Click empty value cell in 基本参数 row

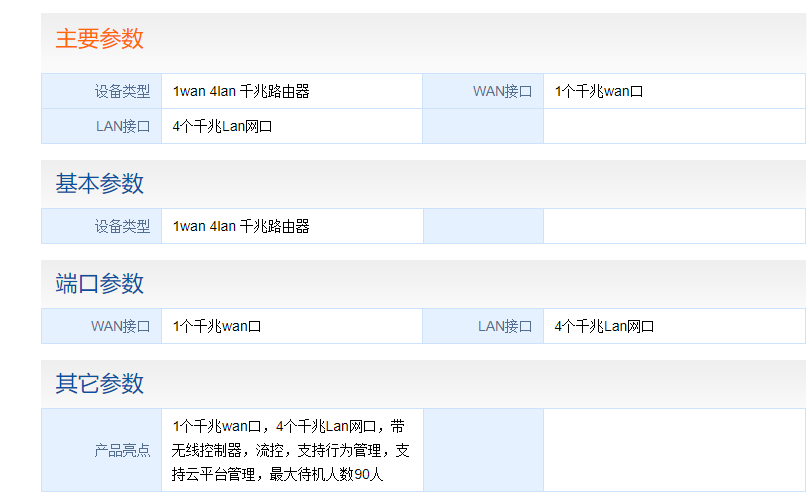(674, 226)
